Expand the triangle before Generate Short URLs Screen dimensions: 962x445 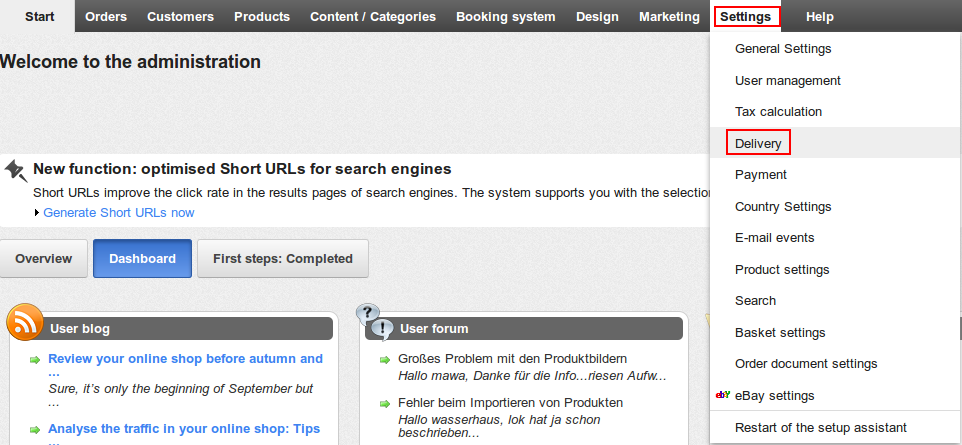[x=37, y=213]
